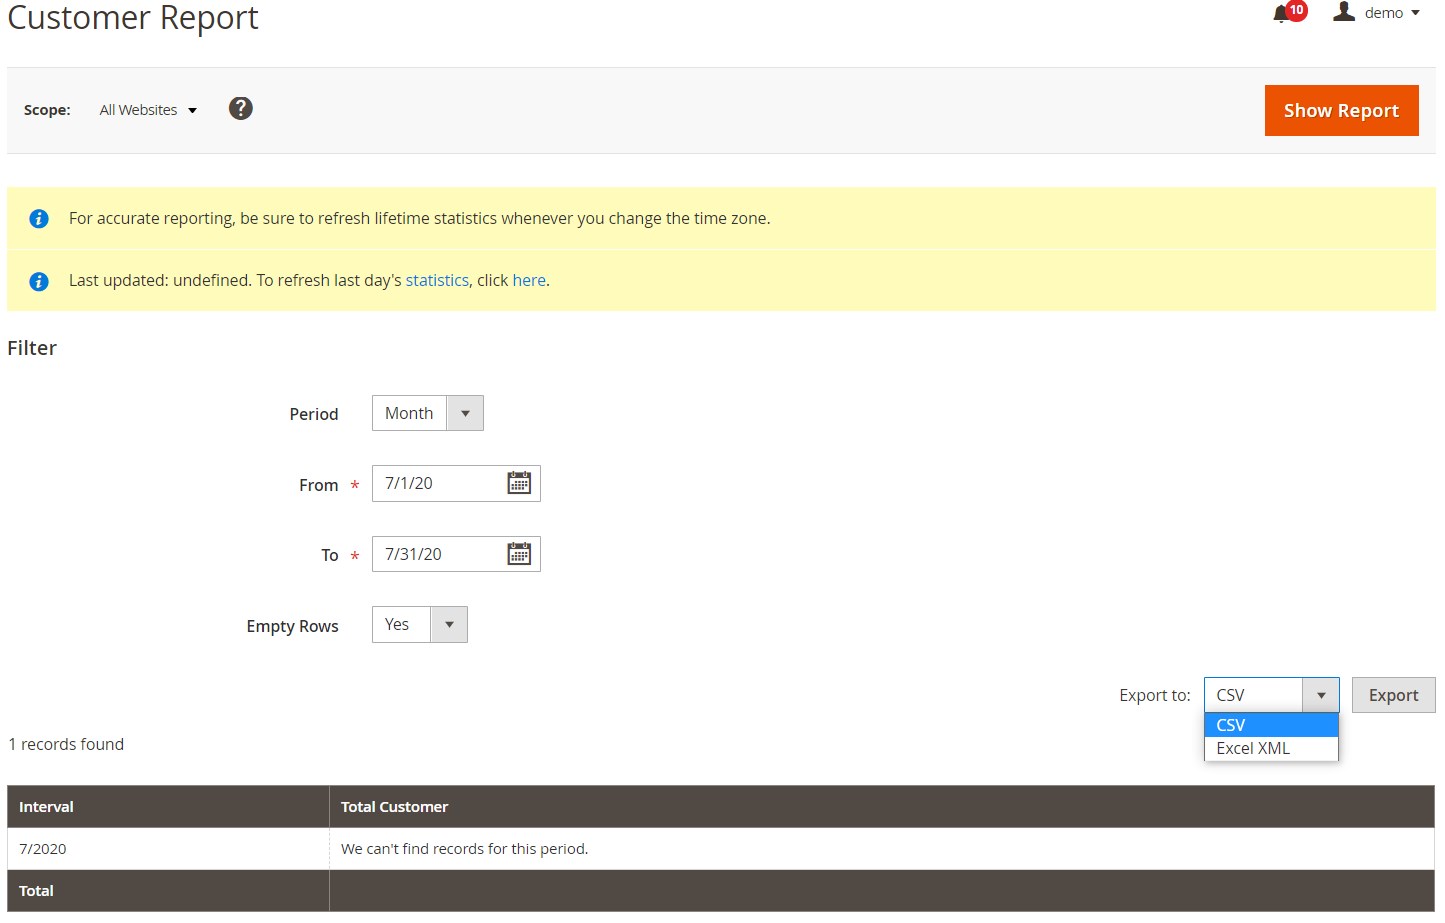The width and height of the screenshot is (1445, 923).
Task: Click the Customer Report page title
Action: pyautogui.click(x=133, y=17)
